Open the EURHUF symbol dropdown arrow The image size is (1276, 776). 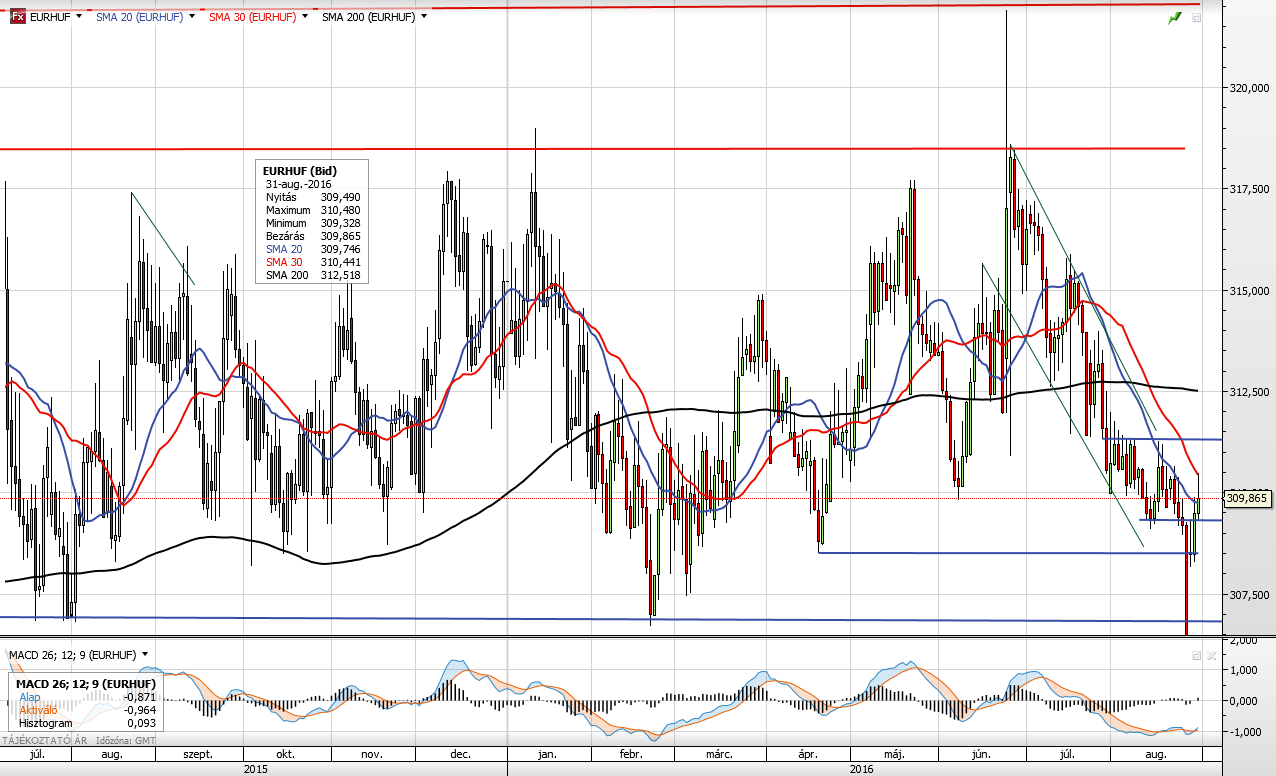78,17
